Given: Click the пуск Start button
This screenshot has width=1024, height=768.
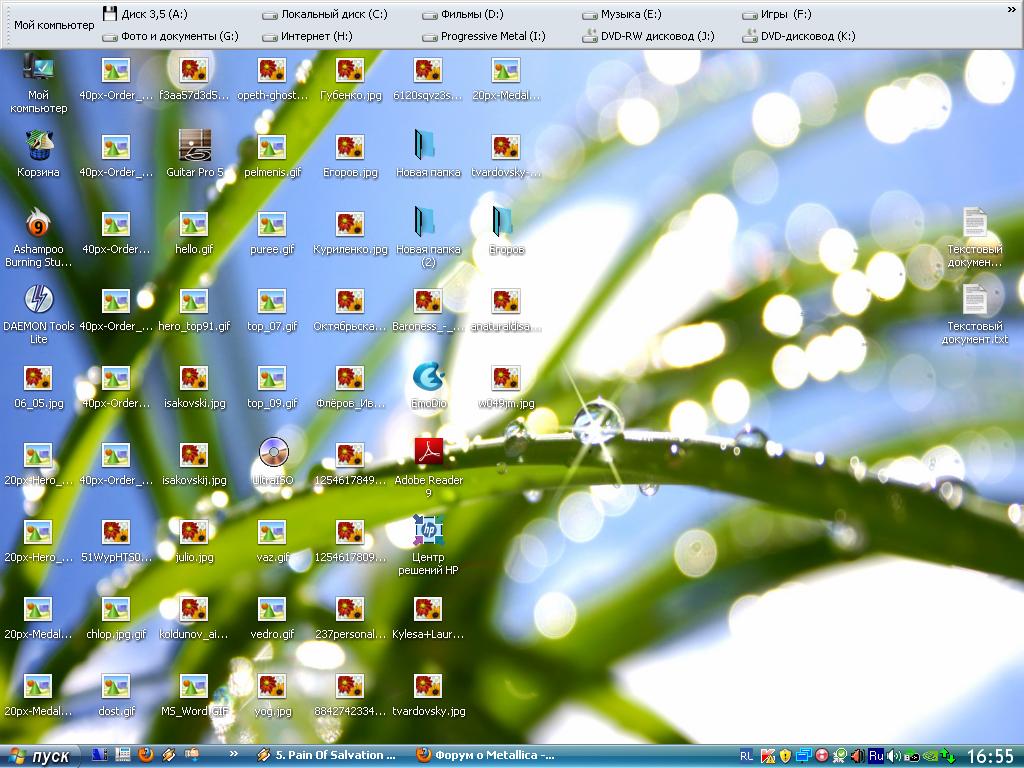Looking at the screenshot, I should (x=41, y=755).
